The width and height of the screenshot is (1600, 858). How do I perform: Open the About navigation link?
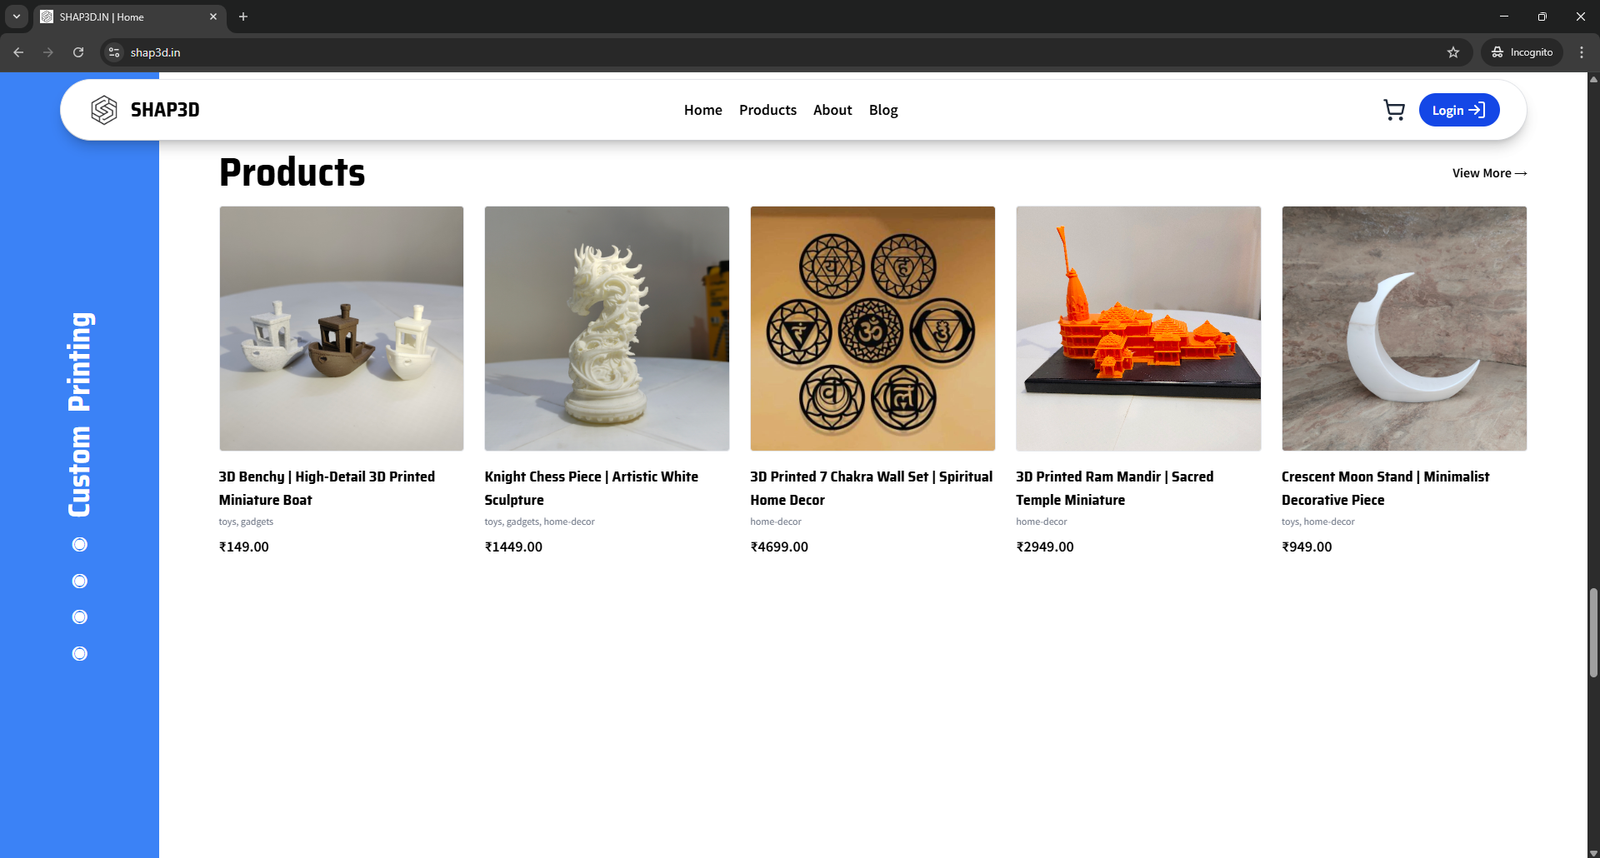coord(832,110)
